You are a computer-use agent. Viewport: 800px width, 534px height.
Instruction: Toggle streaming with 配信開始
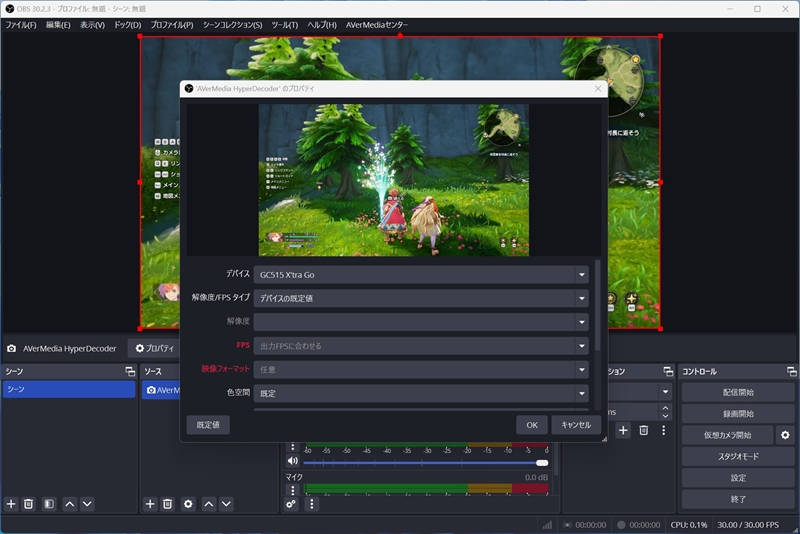click(x=738, y=392)
